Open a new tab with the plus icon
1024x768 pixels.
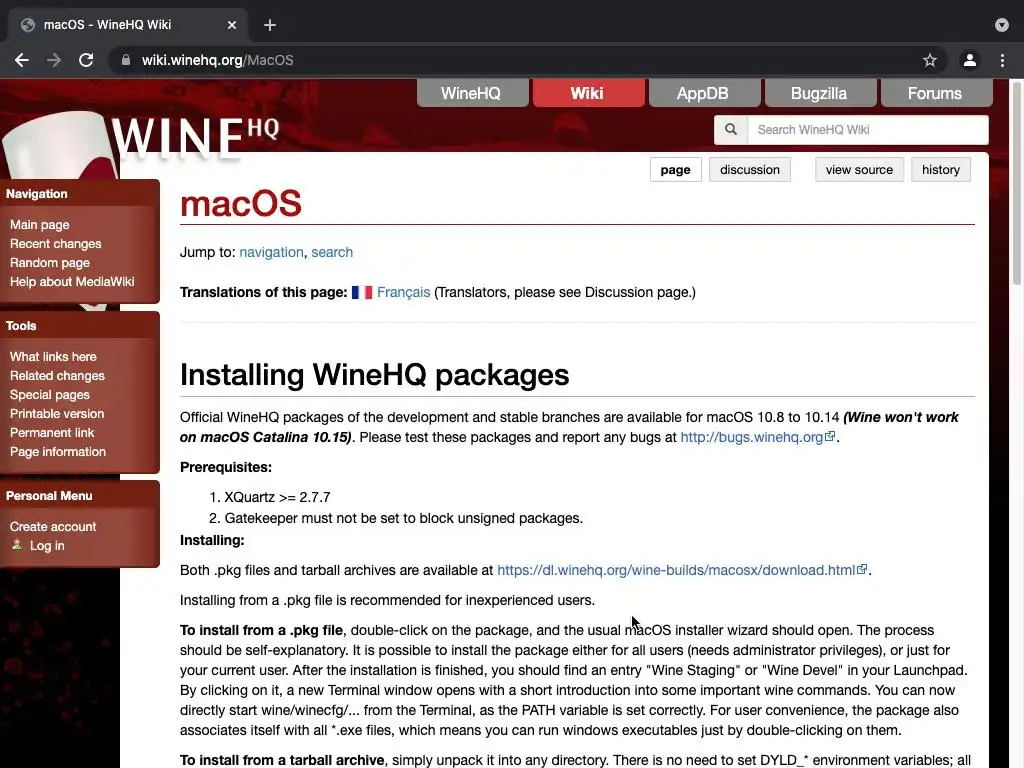point(270,25)
